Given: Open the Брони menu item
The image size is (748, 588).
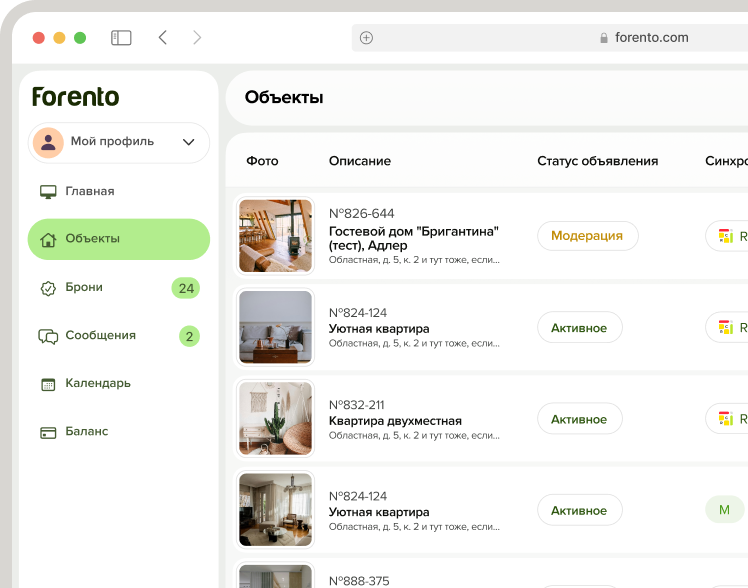Looking at the screenshot, I should click(119, 288).
